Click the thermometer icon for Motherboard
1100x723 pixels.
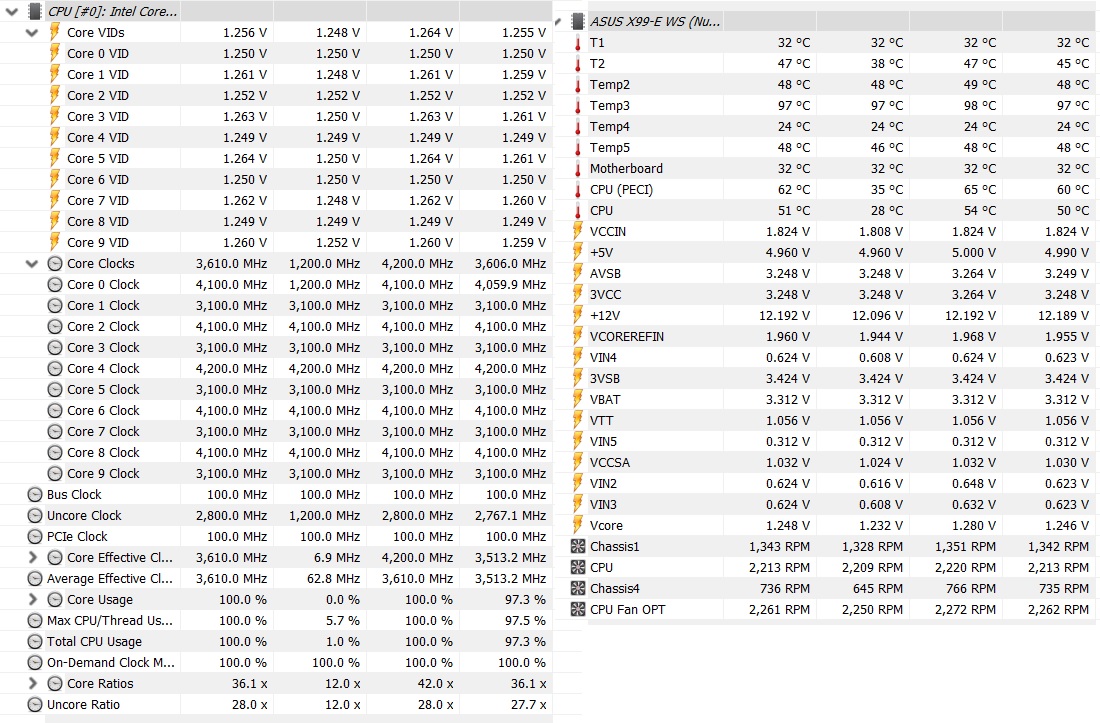pyautogui.click(x=578, y=169)
